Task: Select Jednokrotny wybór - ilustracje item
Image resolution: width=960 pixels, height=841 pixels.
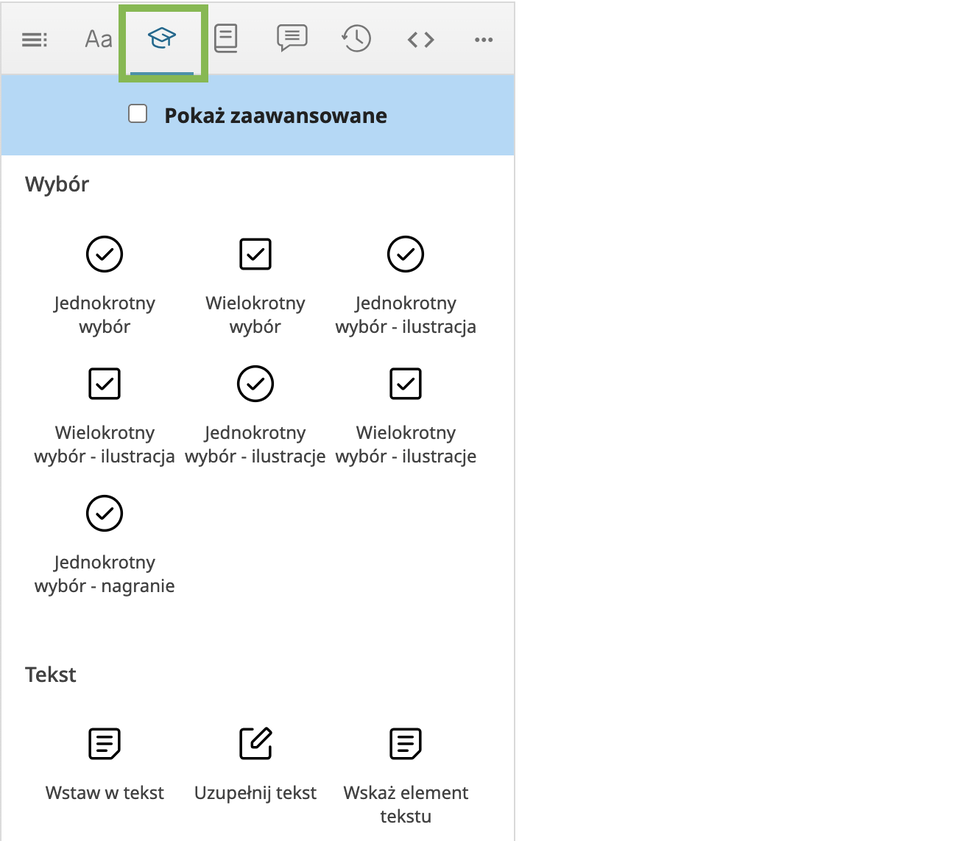Action: point(255,384)
